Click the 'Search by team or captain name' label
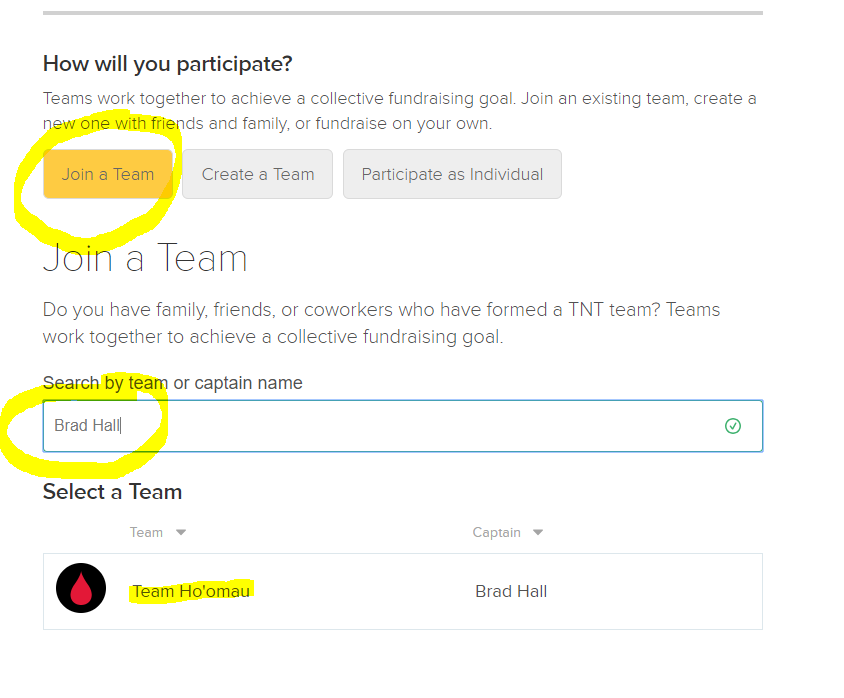 coord(172,383)
